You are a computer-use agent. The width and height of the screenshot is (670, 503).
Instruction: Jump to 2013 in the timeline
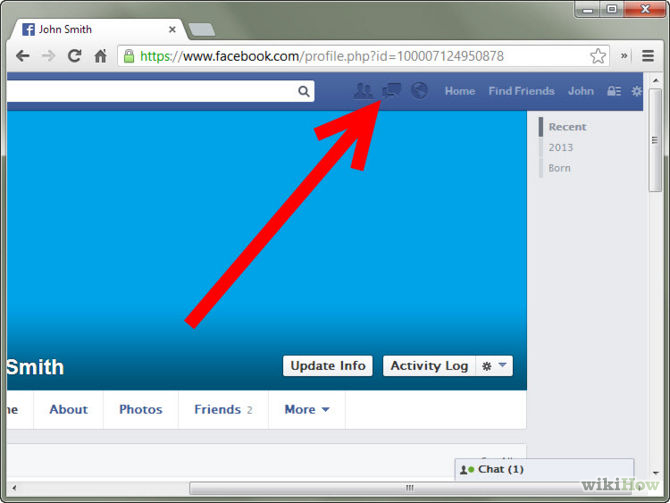[x=561, y=147]
